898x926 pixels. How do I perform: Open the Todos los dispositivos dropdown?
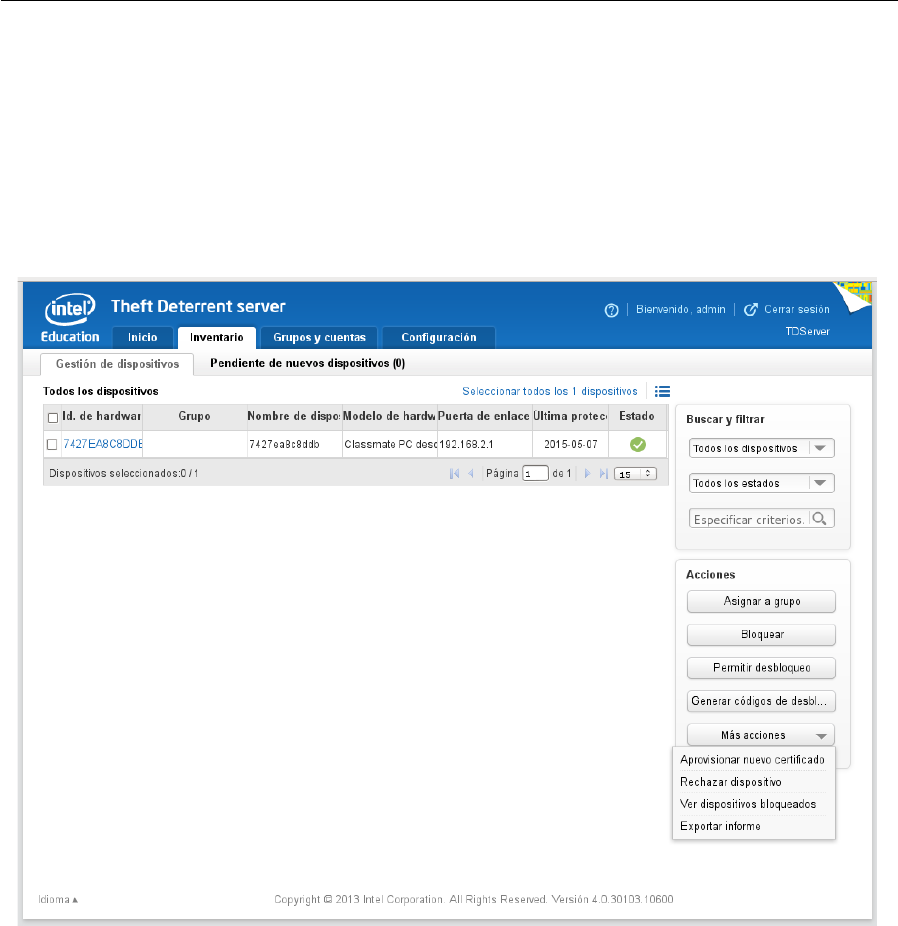(x=762, y=448)
